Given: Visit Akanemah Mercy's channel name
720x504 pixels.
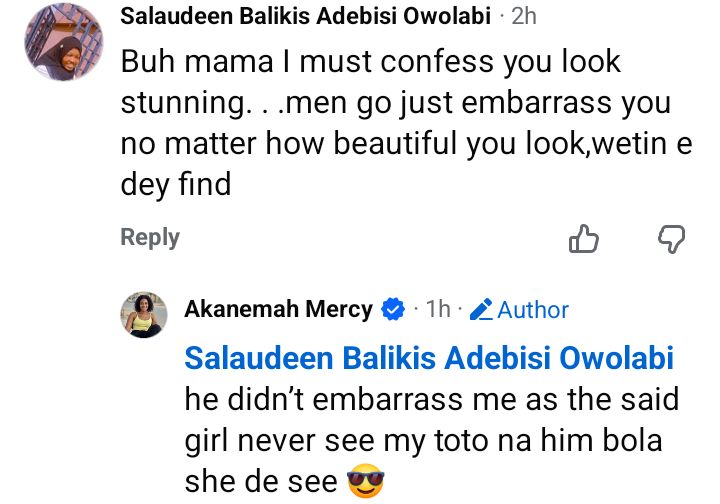Looking at the screenshot, I should (x=278, y=310).
